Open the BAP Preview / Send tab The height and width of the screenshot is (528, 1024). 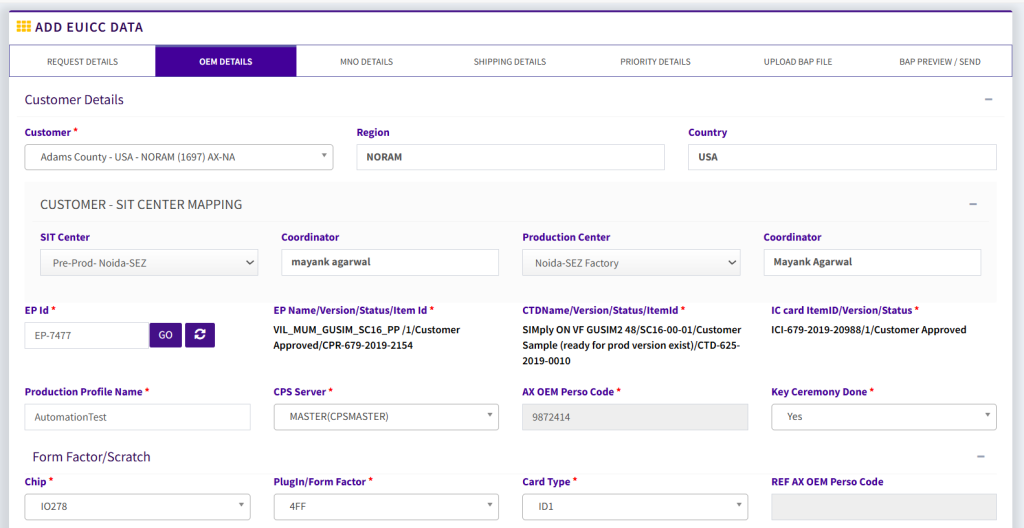click(x=939, y=62)
